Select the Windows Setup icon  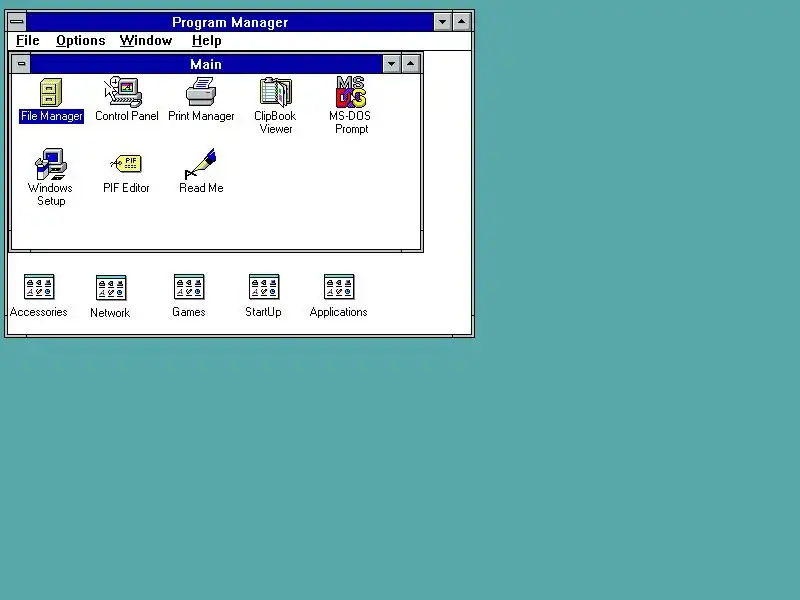coord(51,164)
